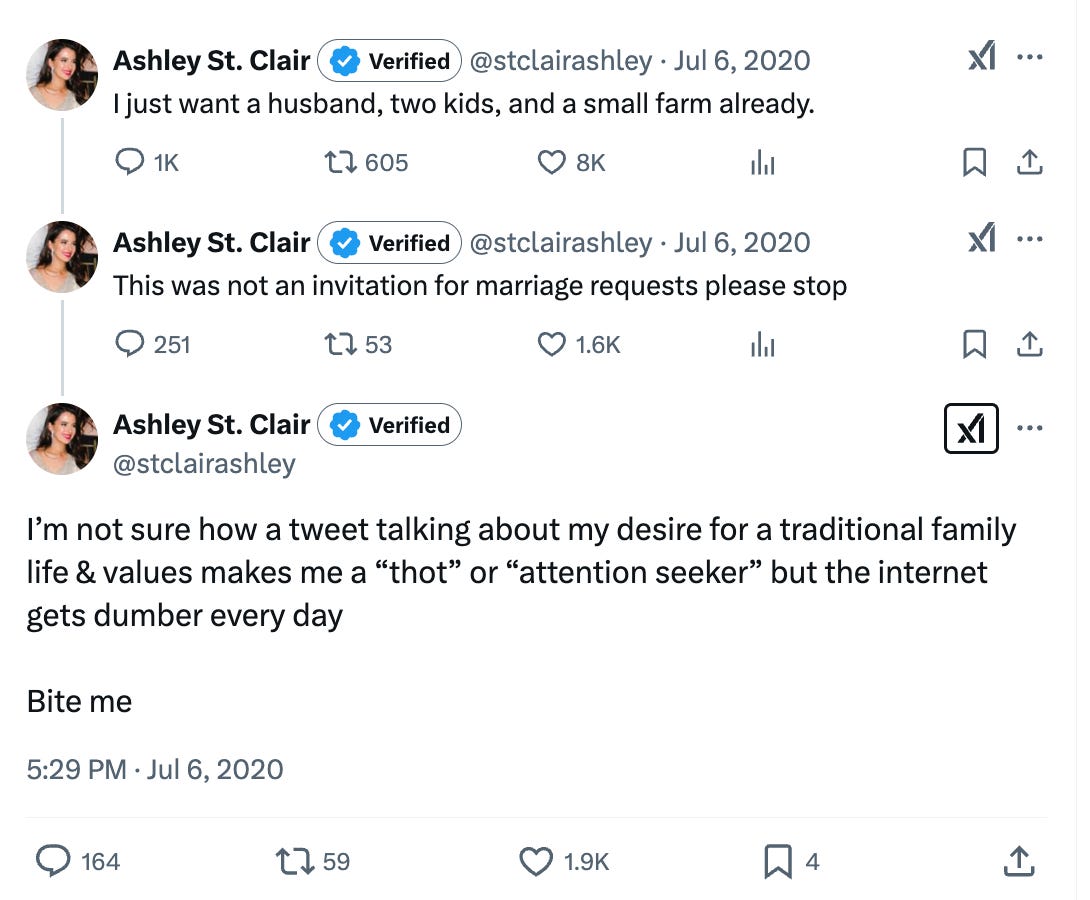Open more options menu on the second tweet
1090x900 pixels.
point(1030,239)
